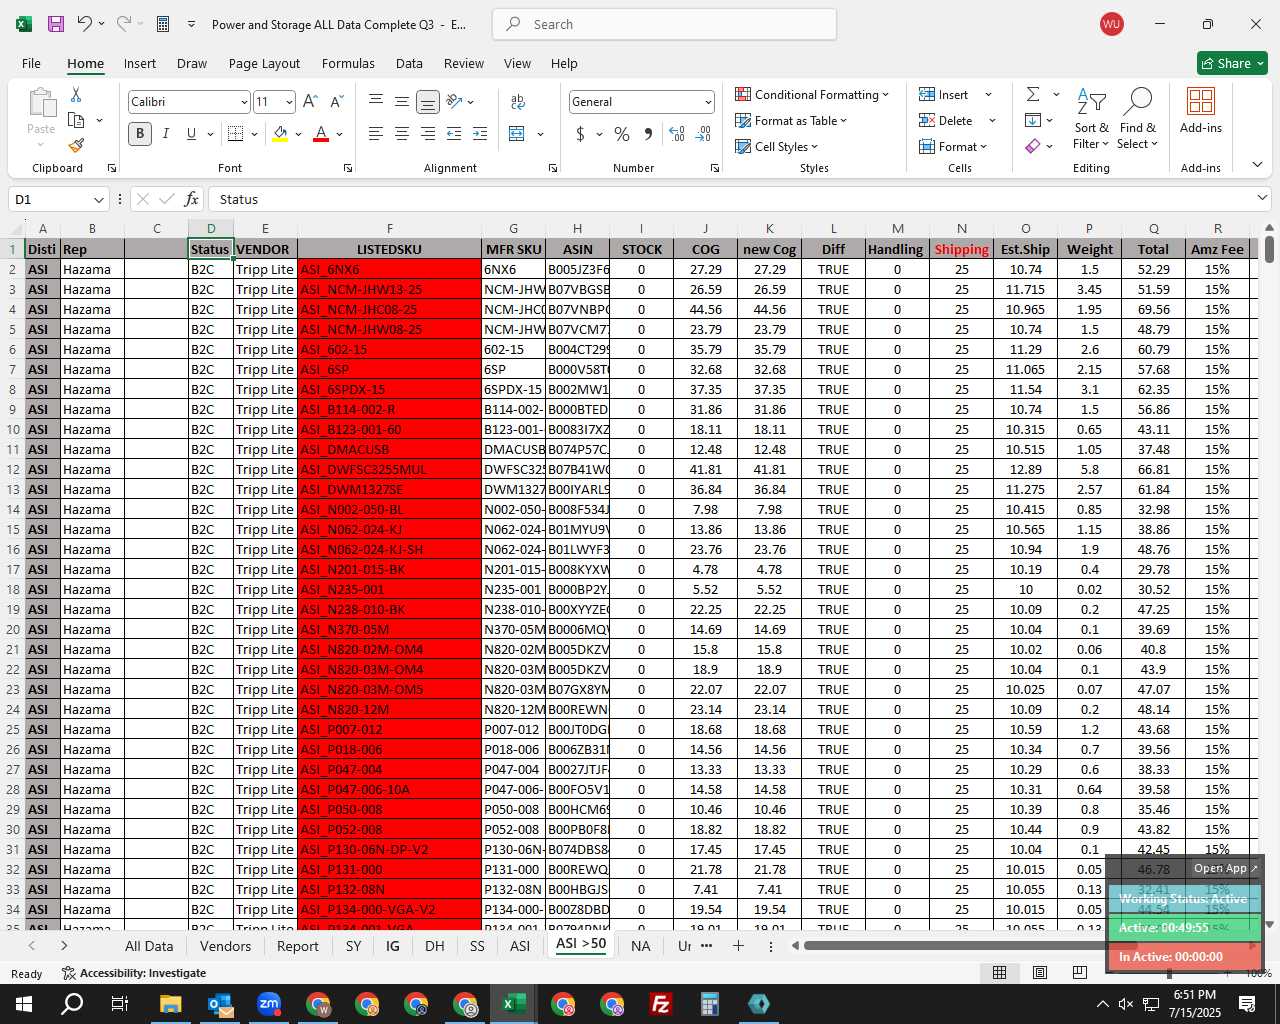Screen dimensions: 1280x1024
Task: Expand the formula bar chevron
Action: tap(1262, 199)
